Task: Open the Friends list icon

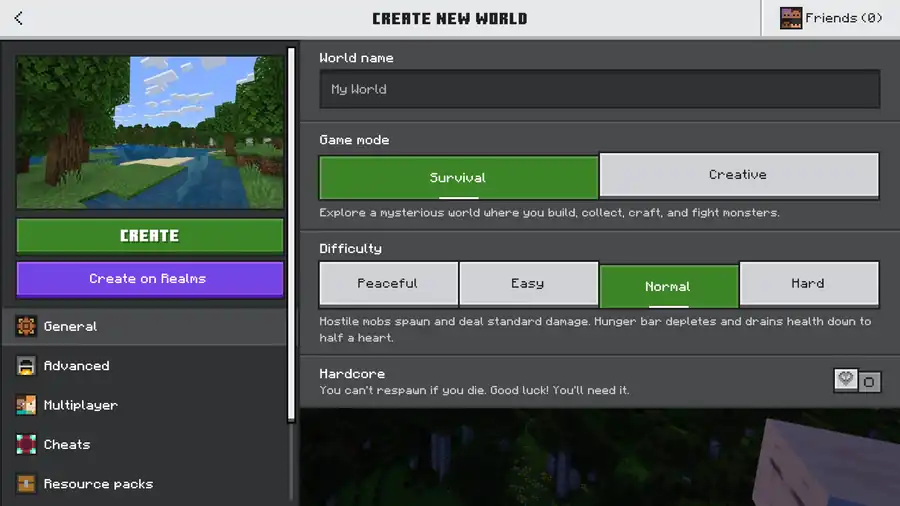Action: (791, 18)
